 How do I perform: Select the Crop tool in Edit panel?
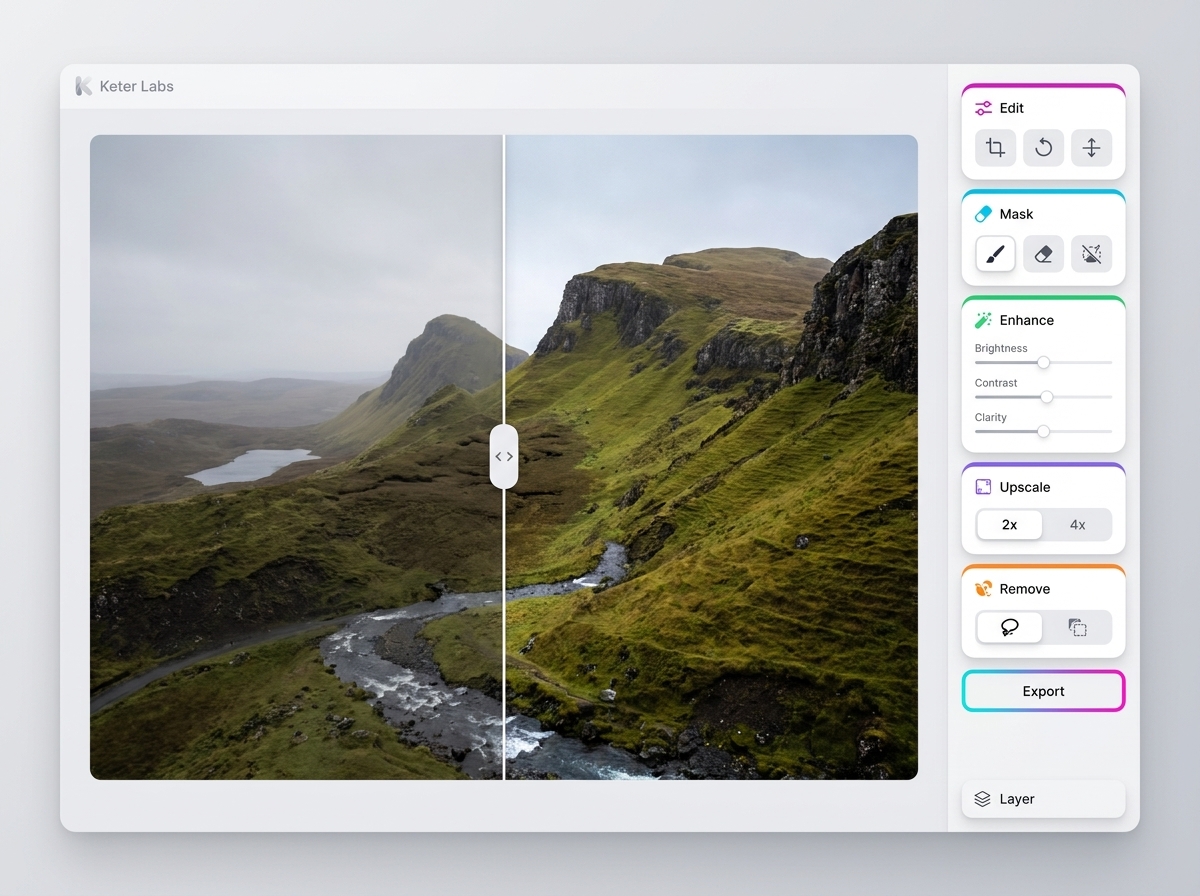click(x=995, y=148)
